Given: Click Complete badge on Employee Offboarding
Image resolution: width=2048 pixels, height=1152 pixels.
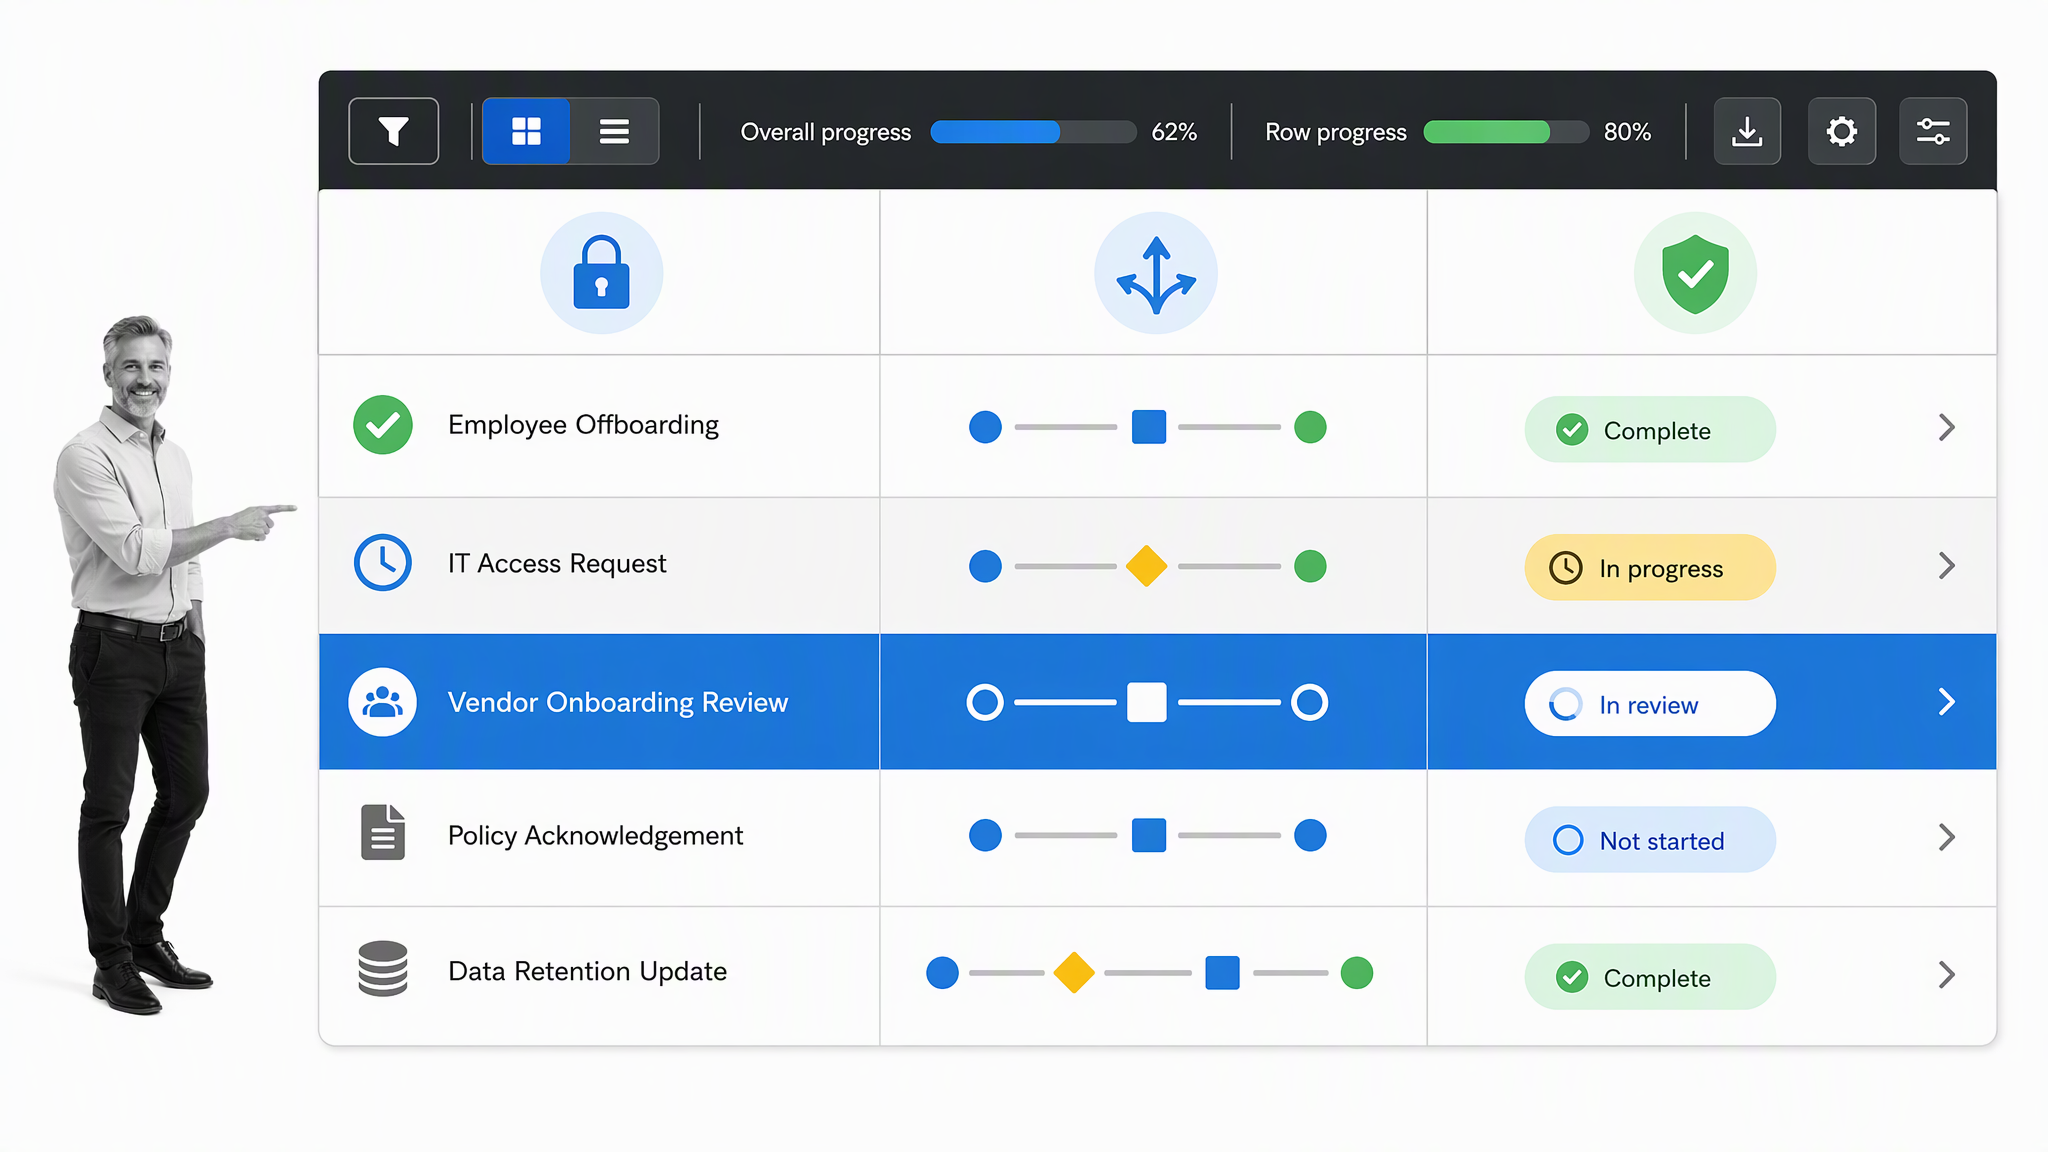Looking at the screenshot, I should pyautogui.click(x=1650, y=429).
